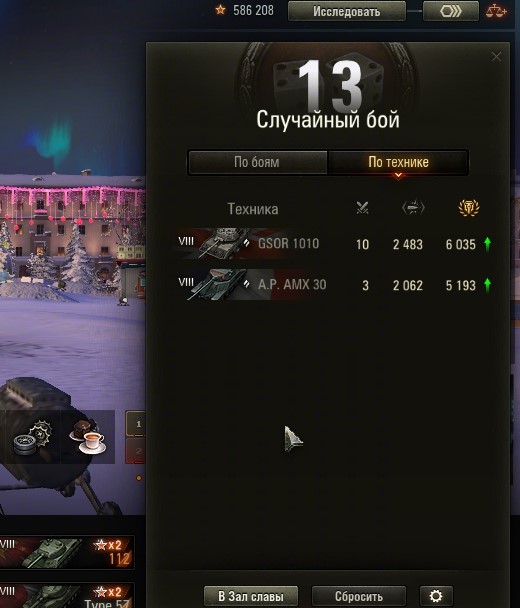Select the Type 57 tank in carousel
Viewport: 520px width, 608px height.
pos(67,596)
